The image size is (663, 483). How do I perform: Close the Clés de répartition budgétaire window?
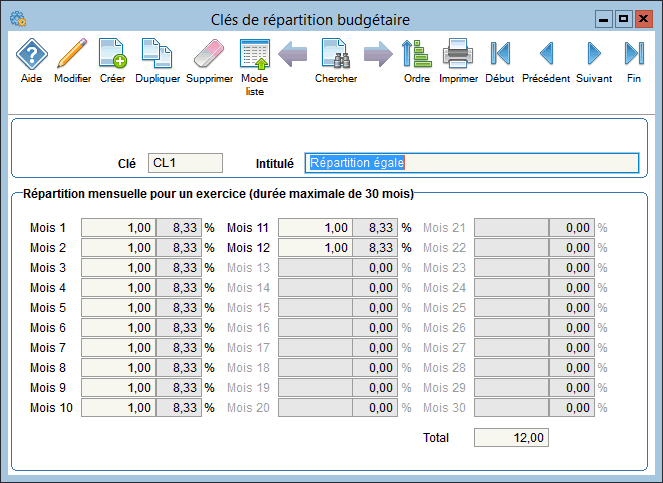tap(644, 19)
